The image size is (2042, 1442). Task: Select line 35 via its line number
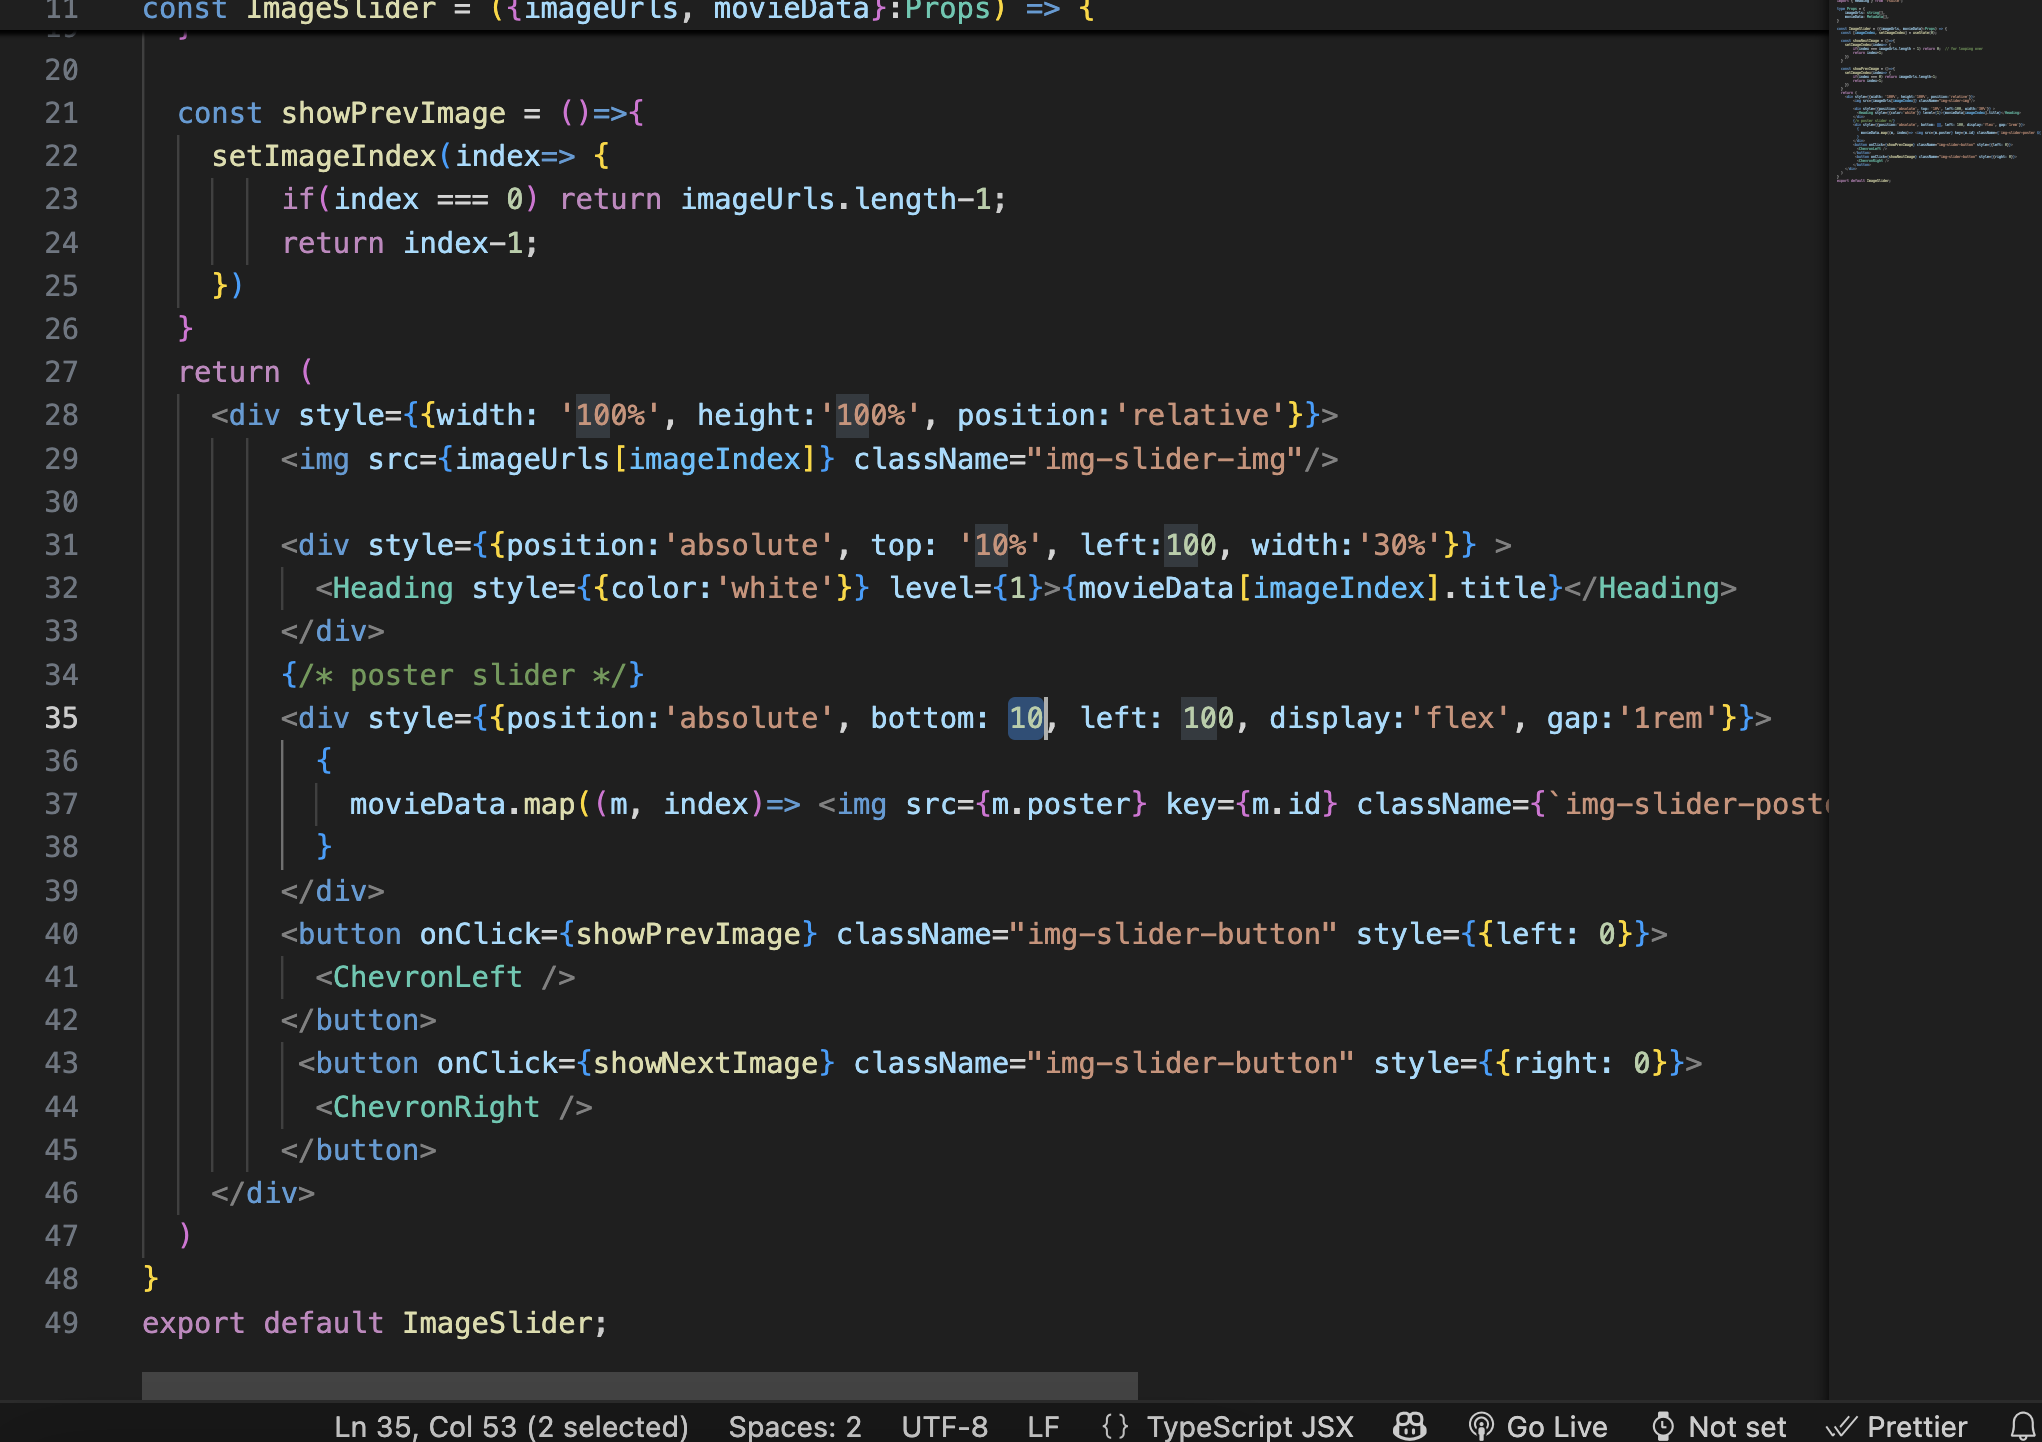(61, 718)
